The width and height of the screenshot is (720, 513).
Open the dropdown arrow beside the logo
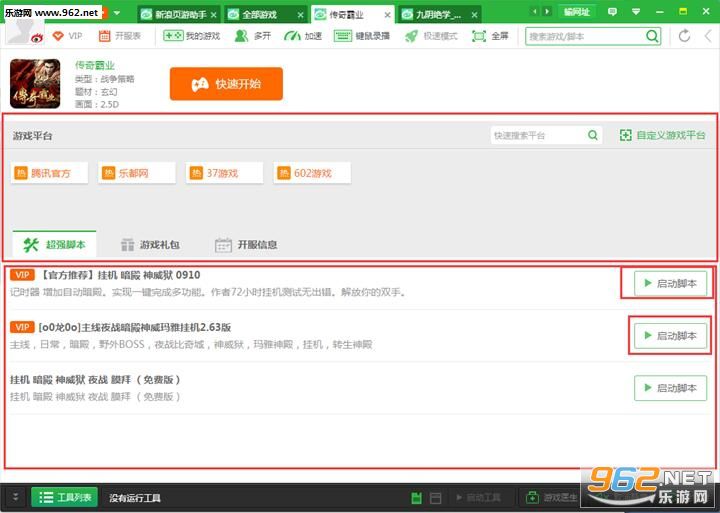(x=117, y=13)
